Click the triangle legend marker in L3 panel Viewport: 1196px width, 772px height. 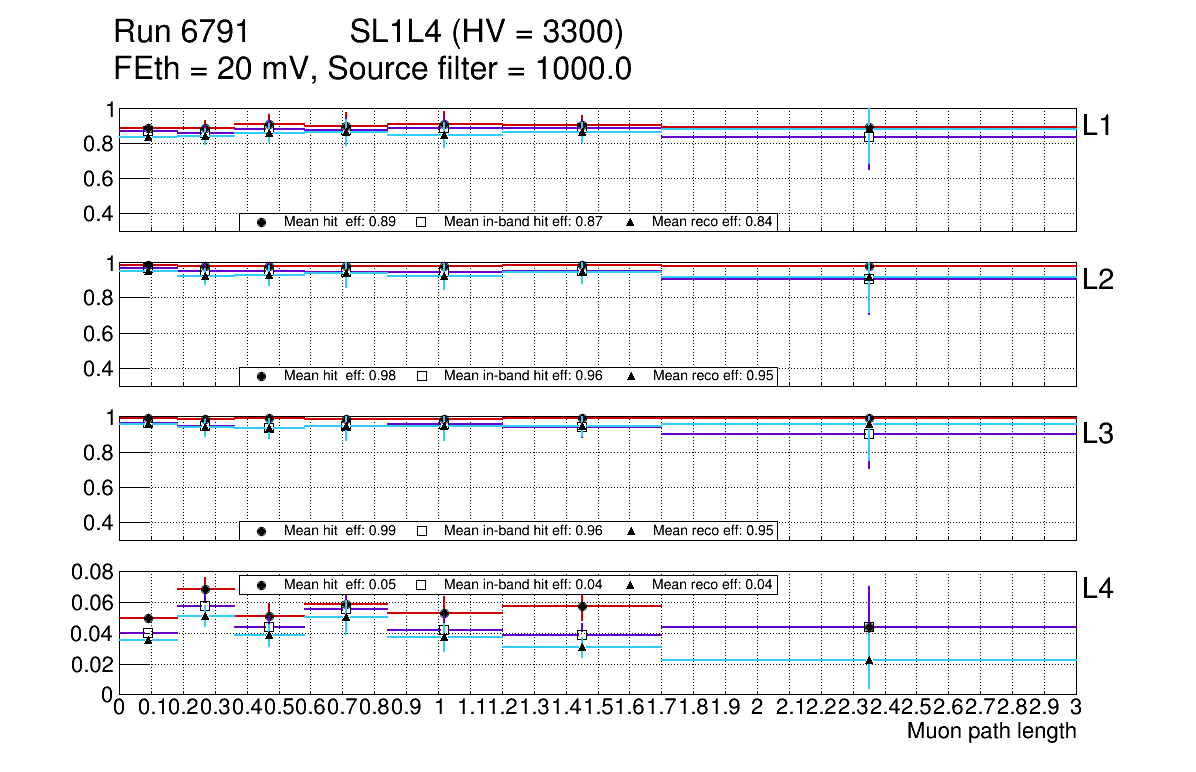[x=632, y=531]
